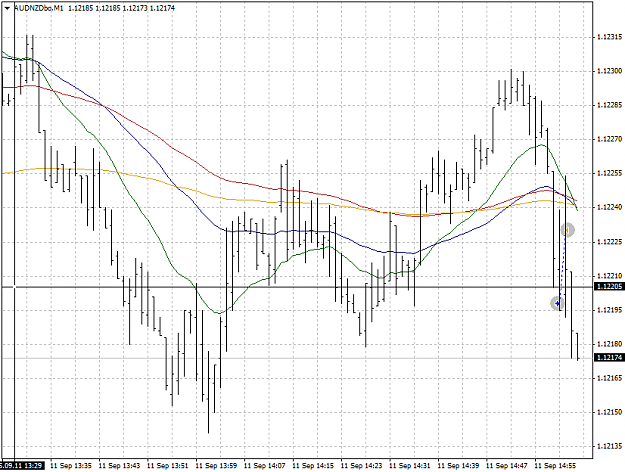Select the orange trade exit arrow marker
Viewport: 625px width, 472px height.
pyautogui.click(x=567, y=230)
